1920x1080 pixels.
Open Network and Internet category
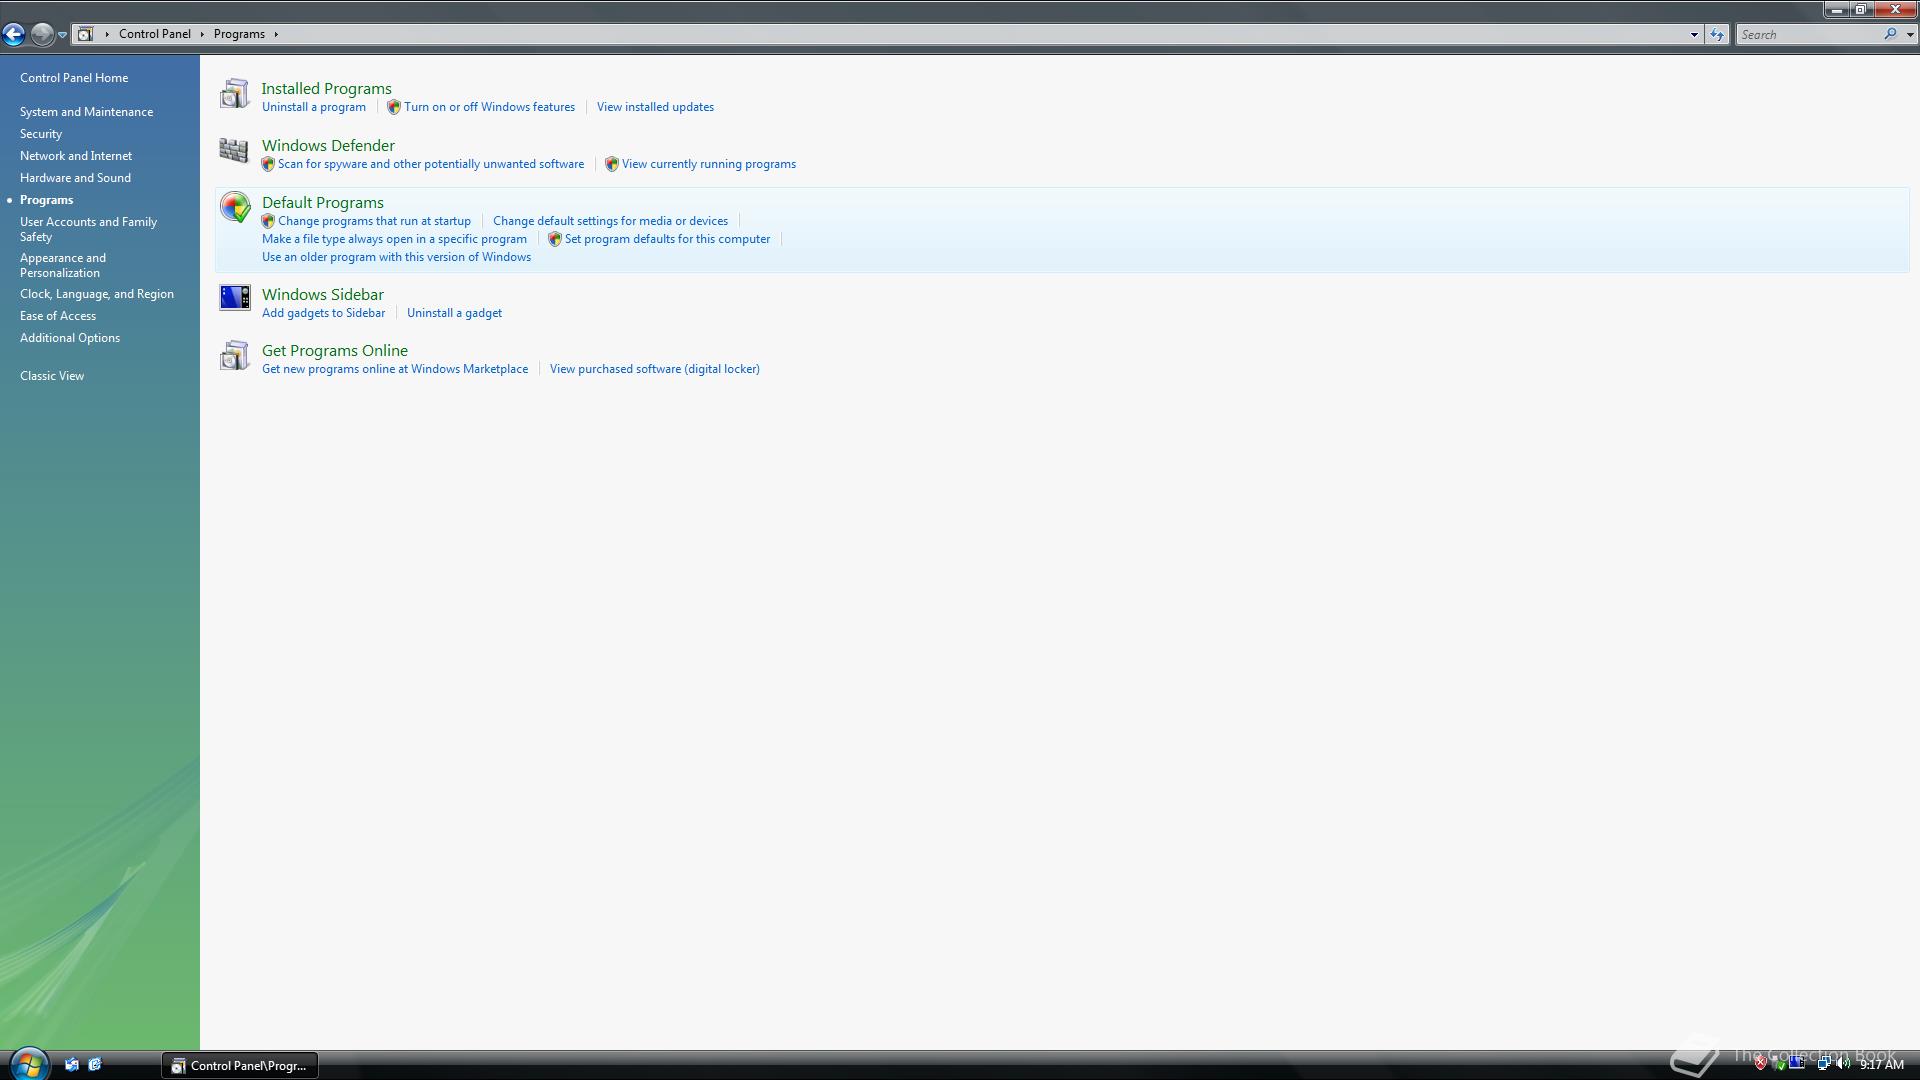pos(76,156)
